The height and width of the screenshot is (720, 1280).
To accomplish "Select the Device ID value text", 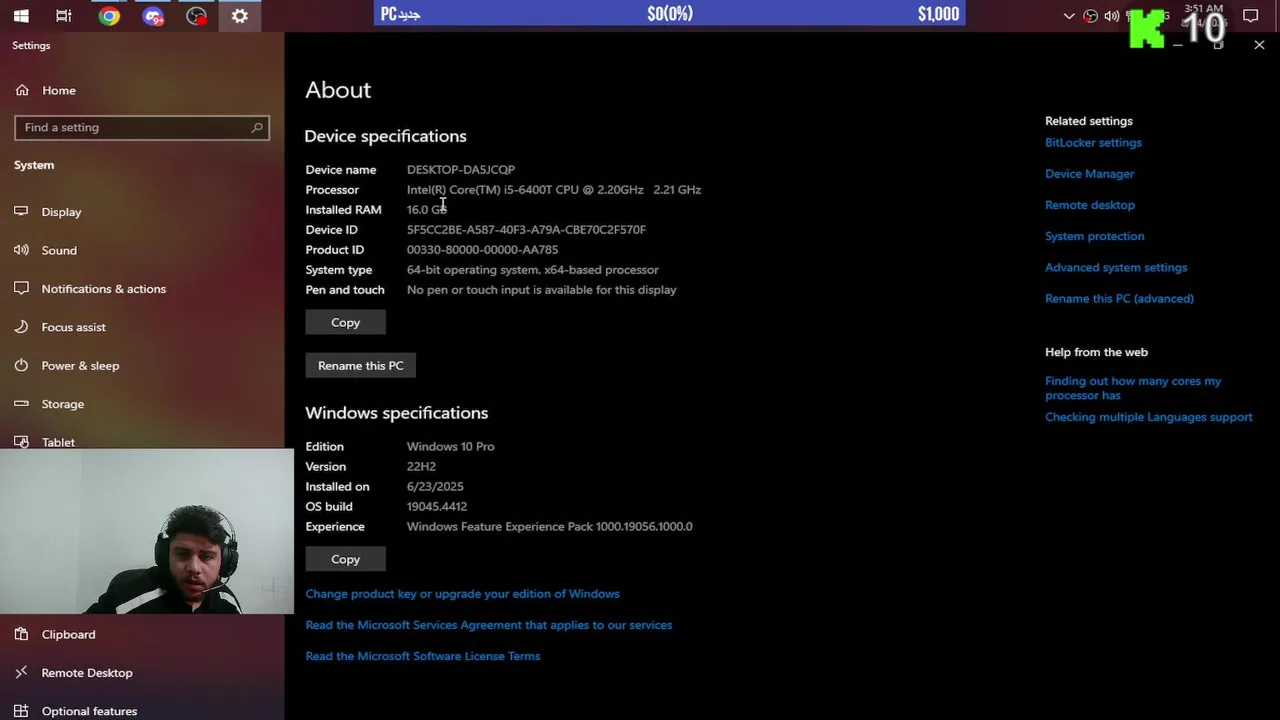I will click(526, 230).
